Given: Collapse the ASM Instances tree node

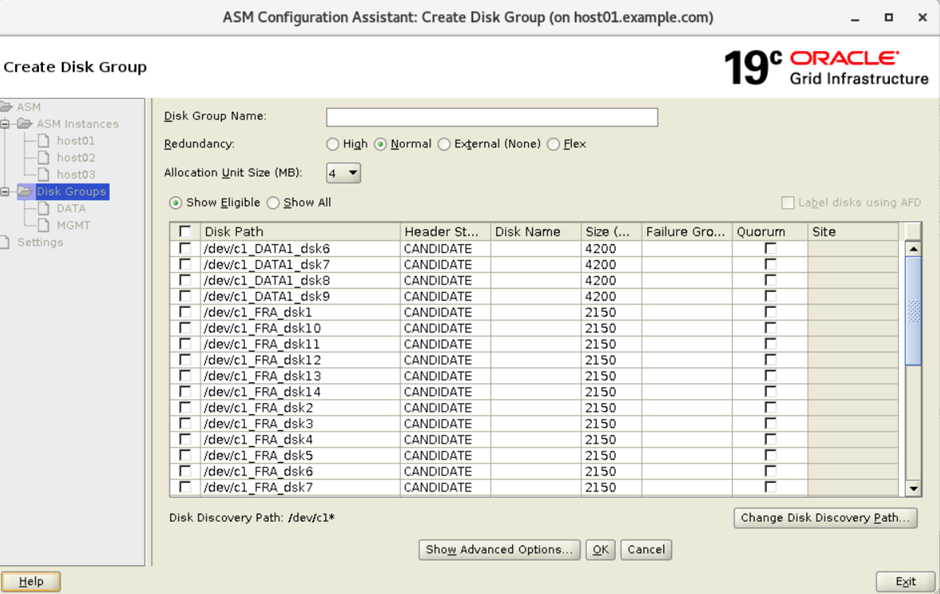Looking at the screenshot, I should click(x=5, y=124).
